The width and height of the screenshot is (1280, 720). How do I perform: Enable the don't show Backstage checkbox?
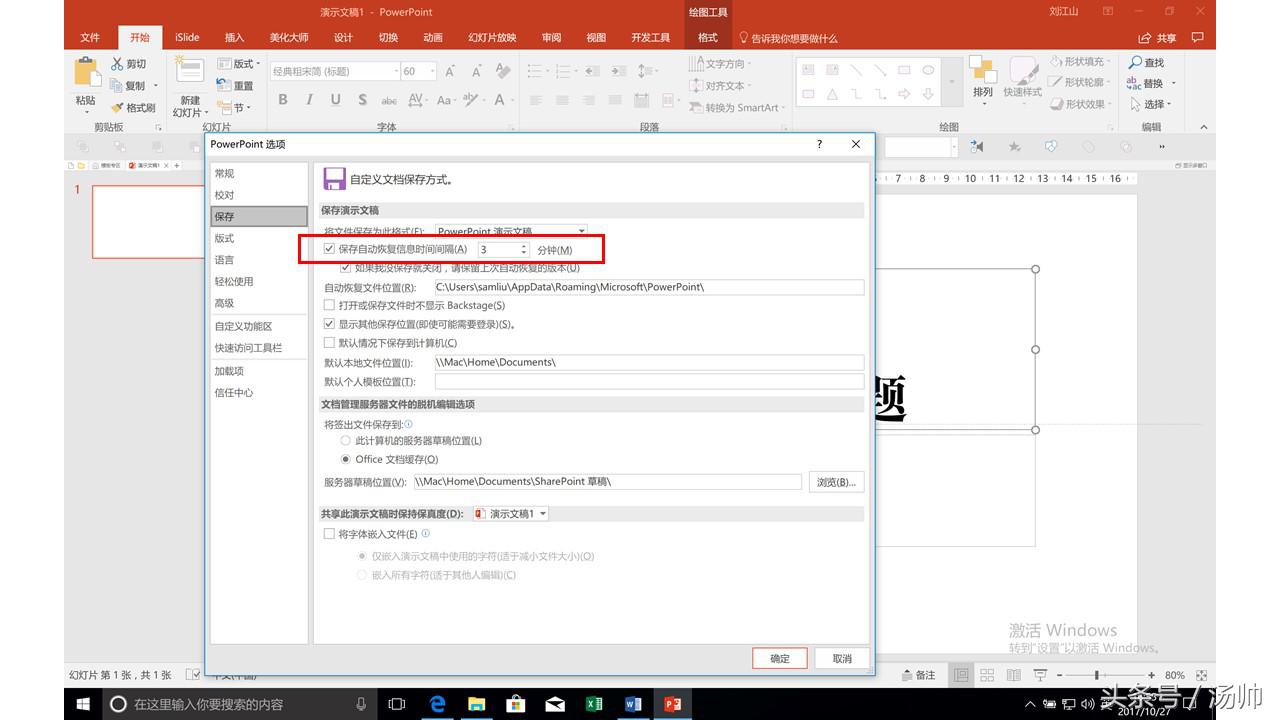point(330,305)
